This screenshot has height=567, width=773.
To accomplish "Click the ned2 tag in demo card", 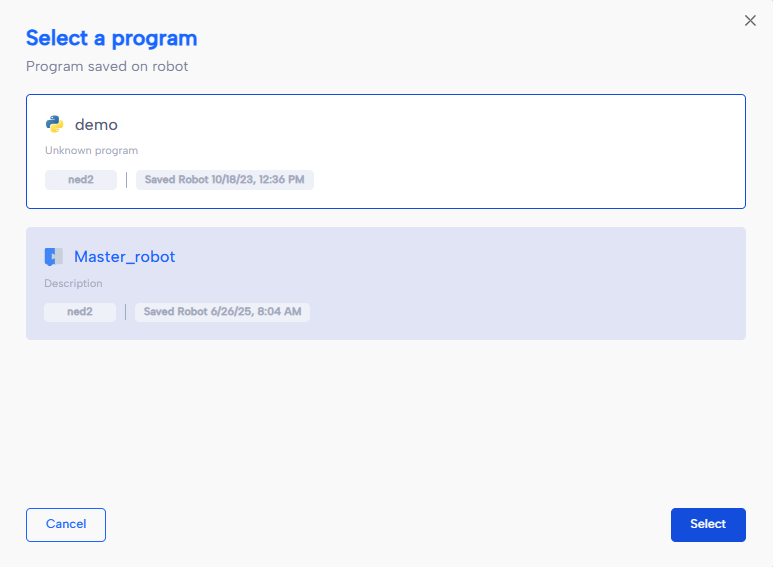I will point(81,179).
